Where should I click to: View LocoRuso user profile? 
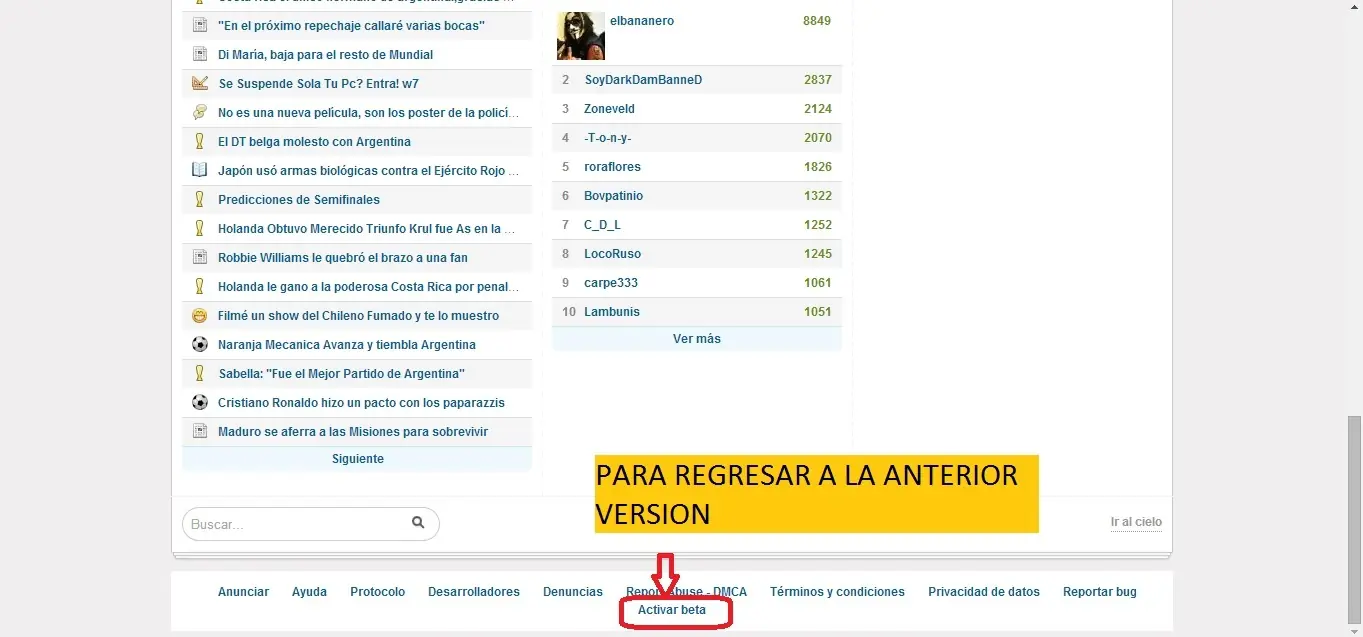[x=612, y=253]
